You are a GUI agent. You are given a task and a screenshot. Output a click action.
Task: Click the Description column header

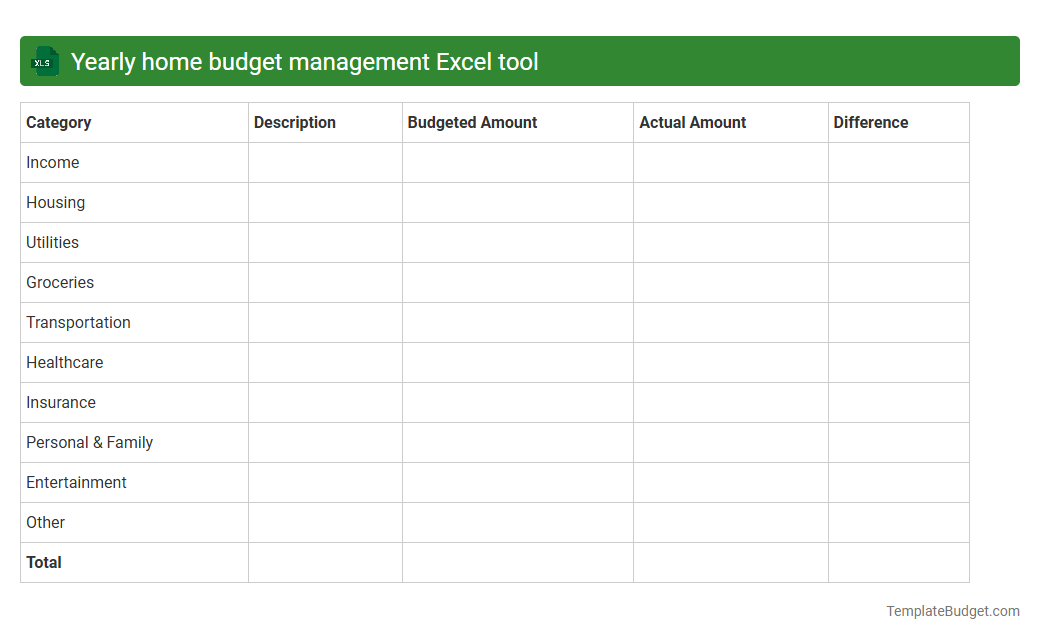pyautogui.click(x=294, y=122)
